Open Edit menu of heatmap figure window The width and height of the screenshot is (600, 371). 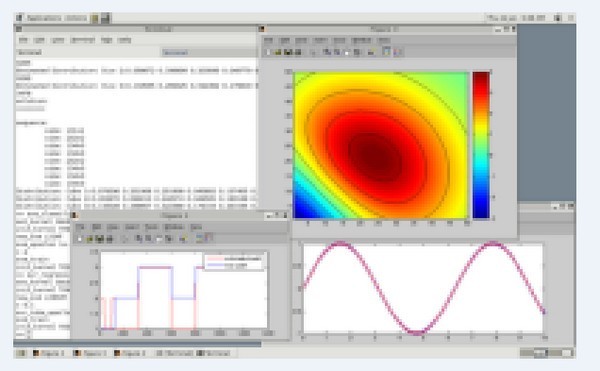point(285,40)
